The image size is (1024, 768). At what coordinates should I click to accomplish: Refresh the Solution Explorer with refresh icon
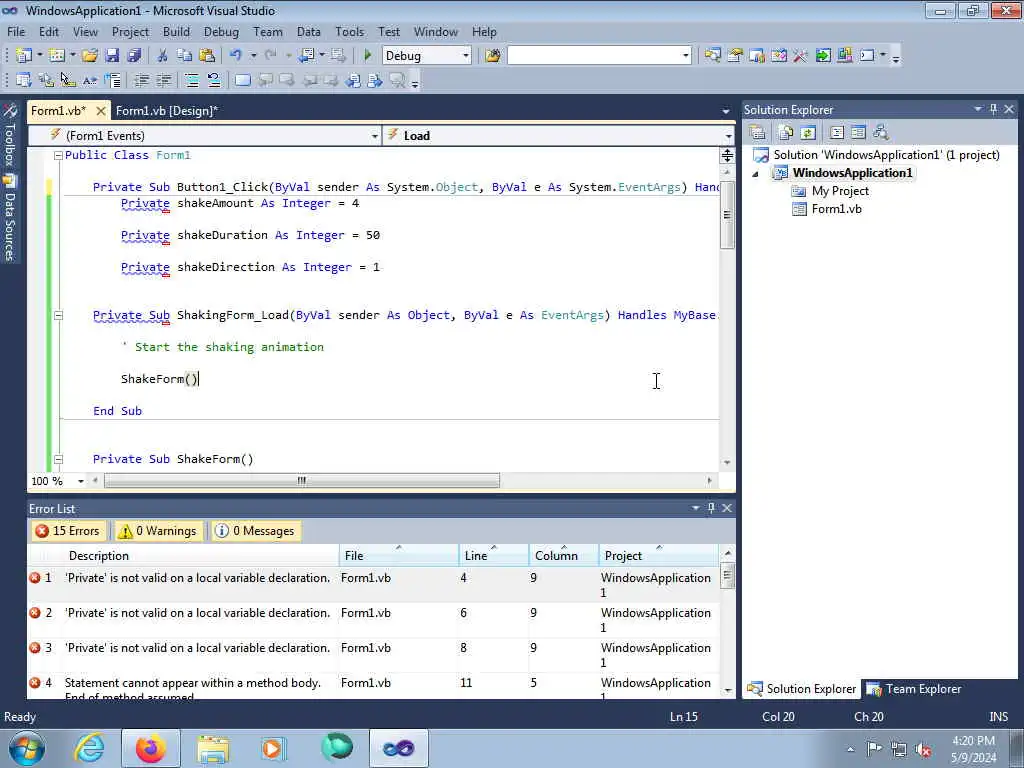pyautogui.click(x=808, y=133)
